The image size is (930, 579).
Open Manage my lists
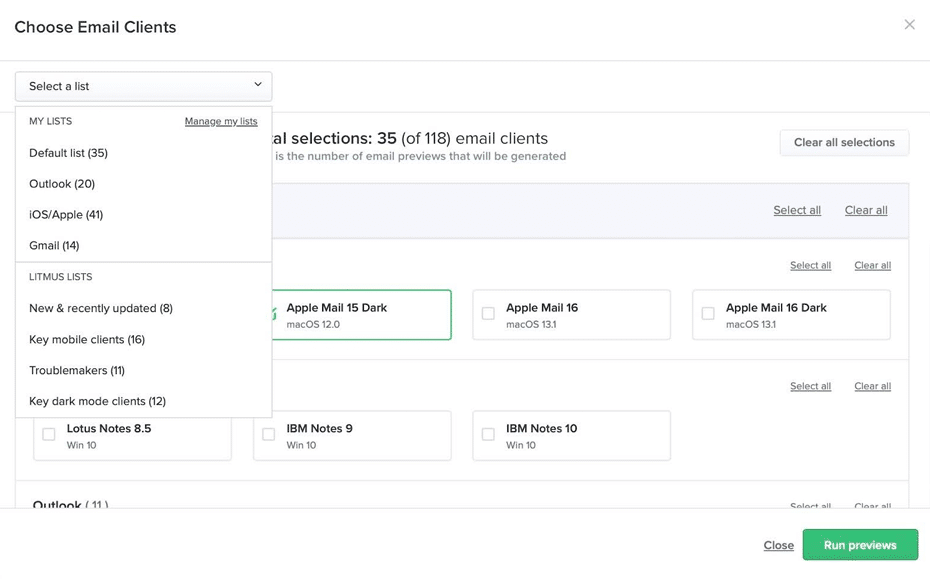coord(220,120)
